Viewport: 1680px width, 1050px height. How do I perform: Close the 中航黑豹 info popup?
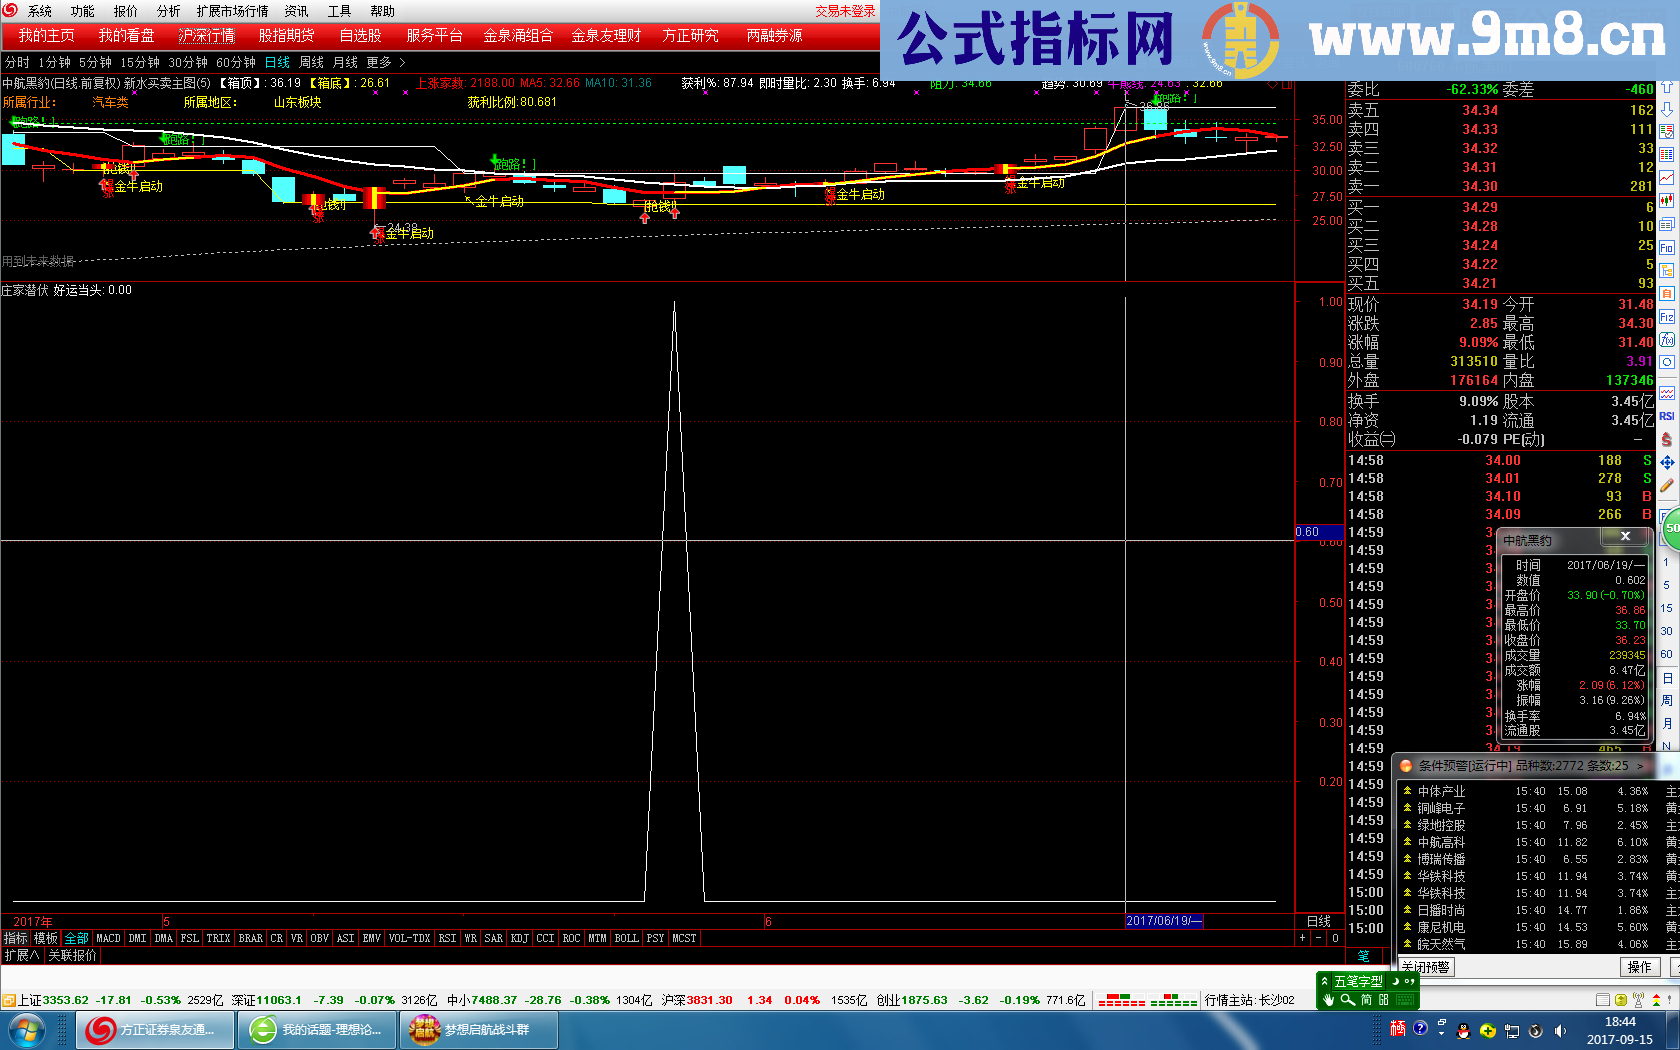click(x=1625, y=536)
